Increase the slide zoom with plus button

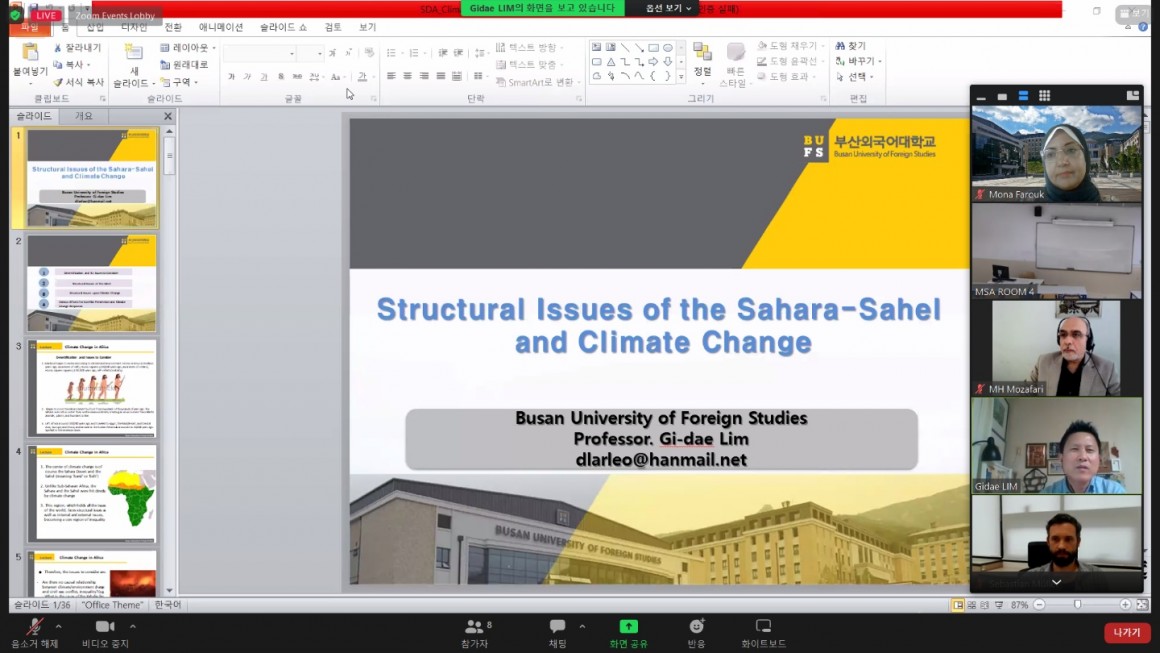tap(1125, 605)
